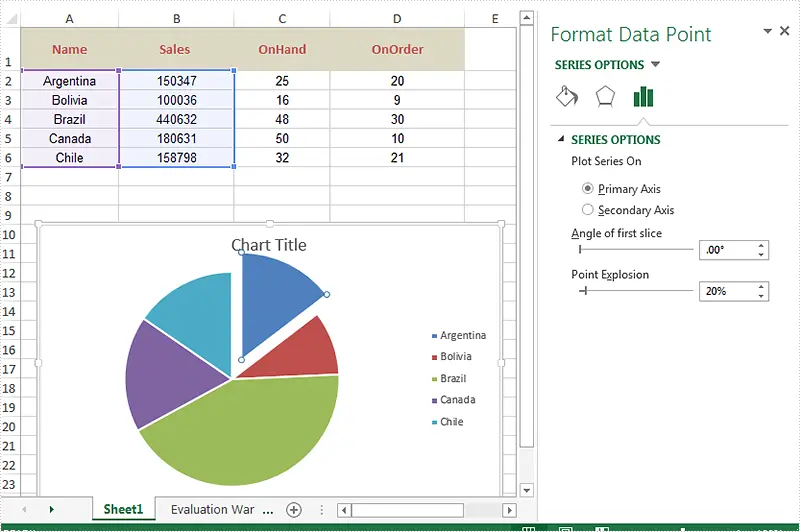Screen dimensions: 800x532
Task: Add a new sheet with plus icon
Action: [294, 509]
